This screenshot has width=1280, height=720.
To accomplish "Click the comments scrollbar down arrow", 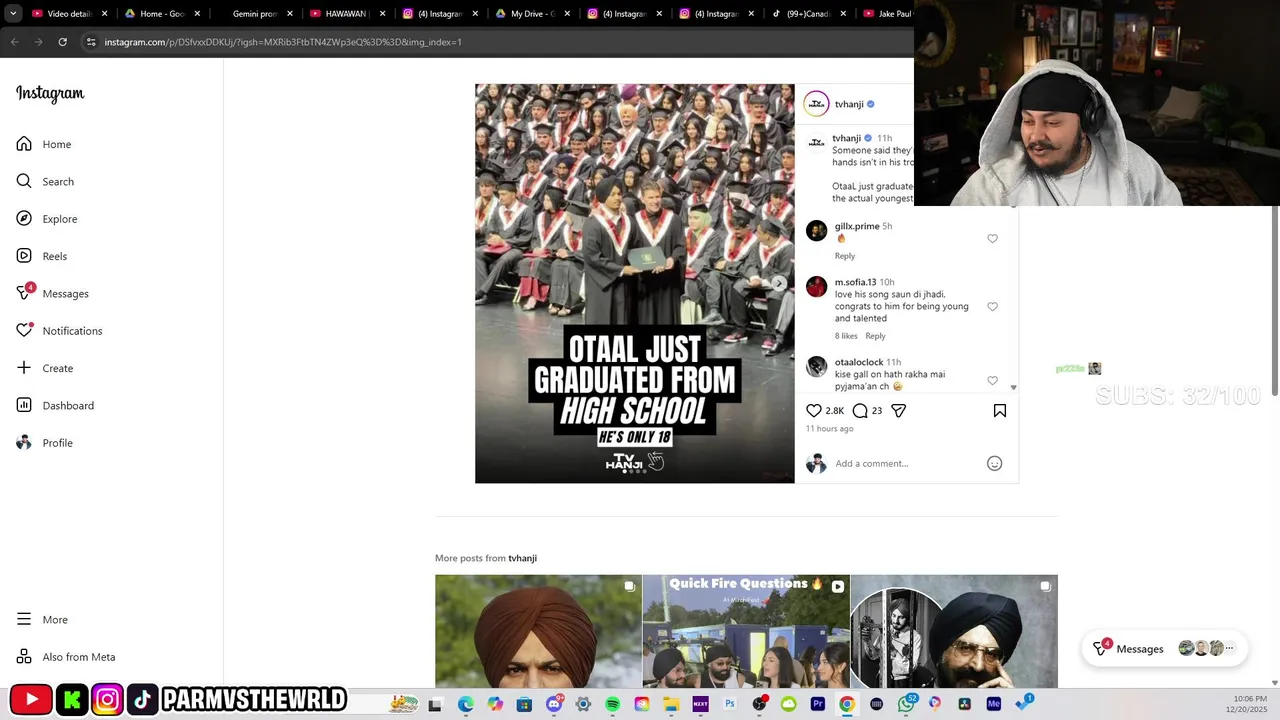I will point(1013,387).
